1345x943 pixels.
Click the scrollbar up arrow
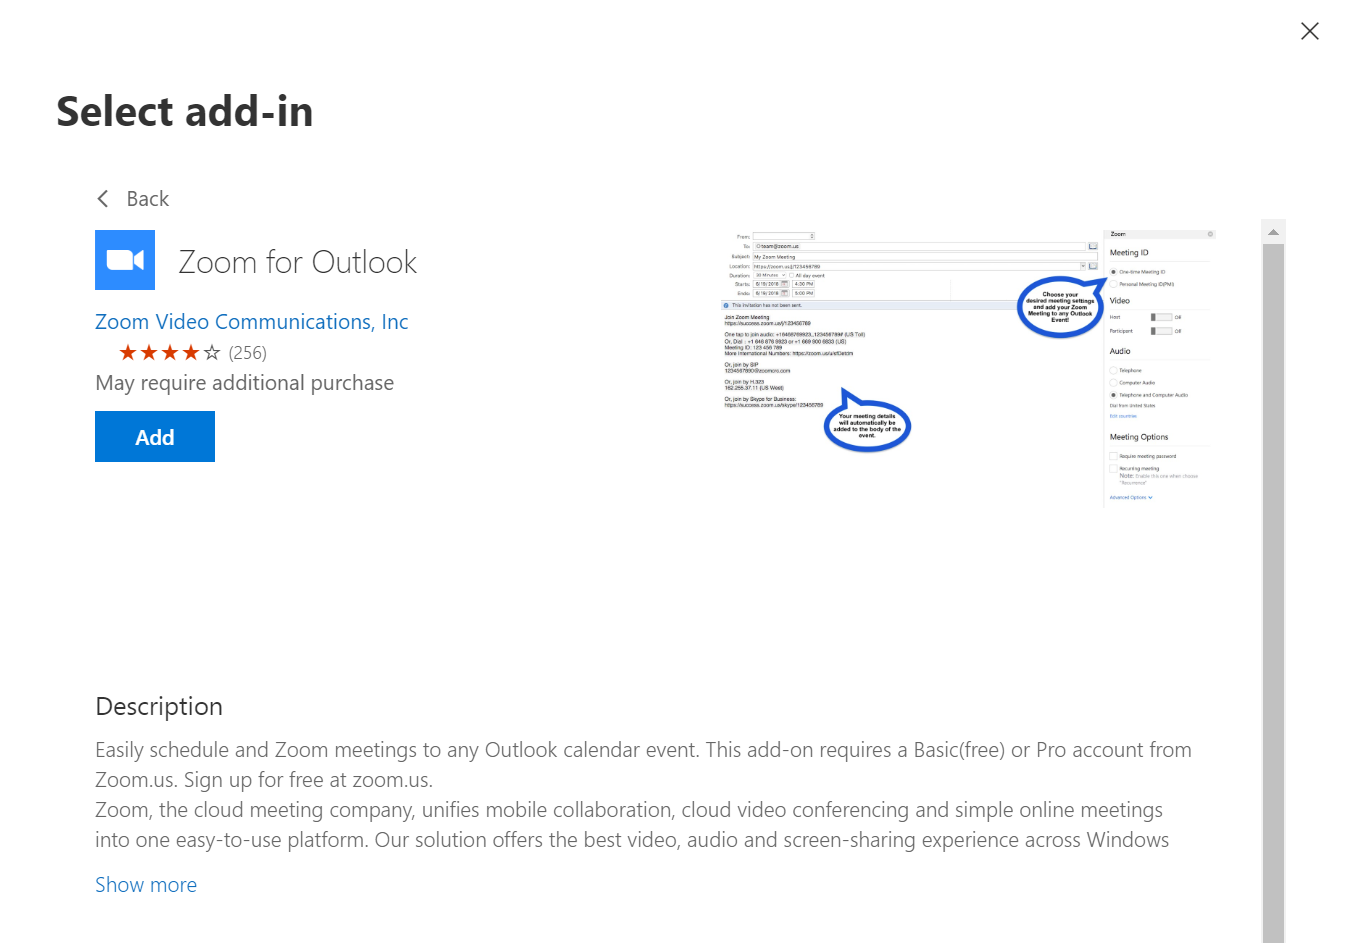coord(1273,231)
